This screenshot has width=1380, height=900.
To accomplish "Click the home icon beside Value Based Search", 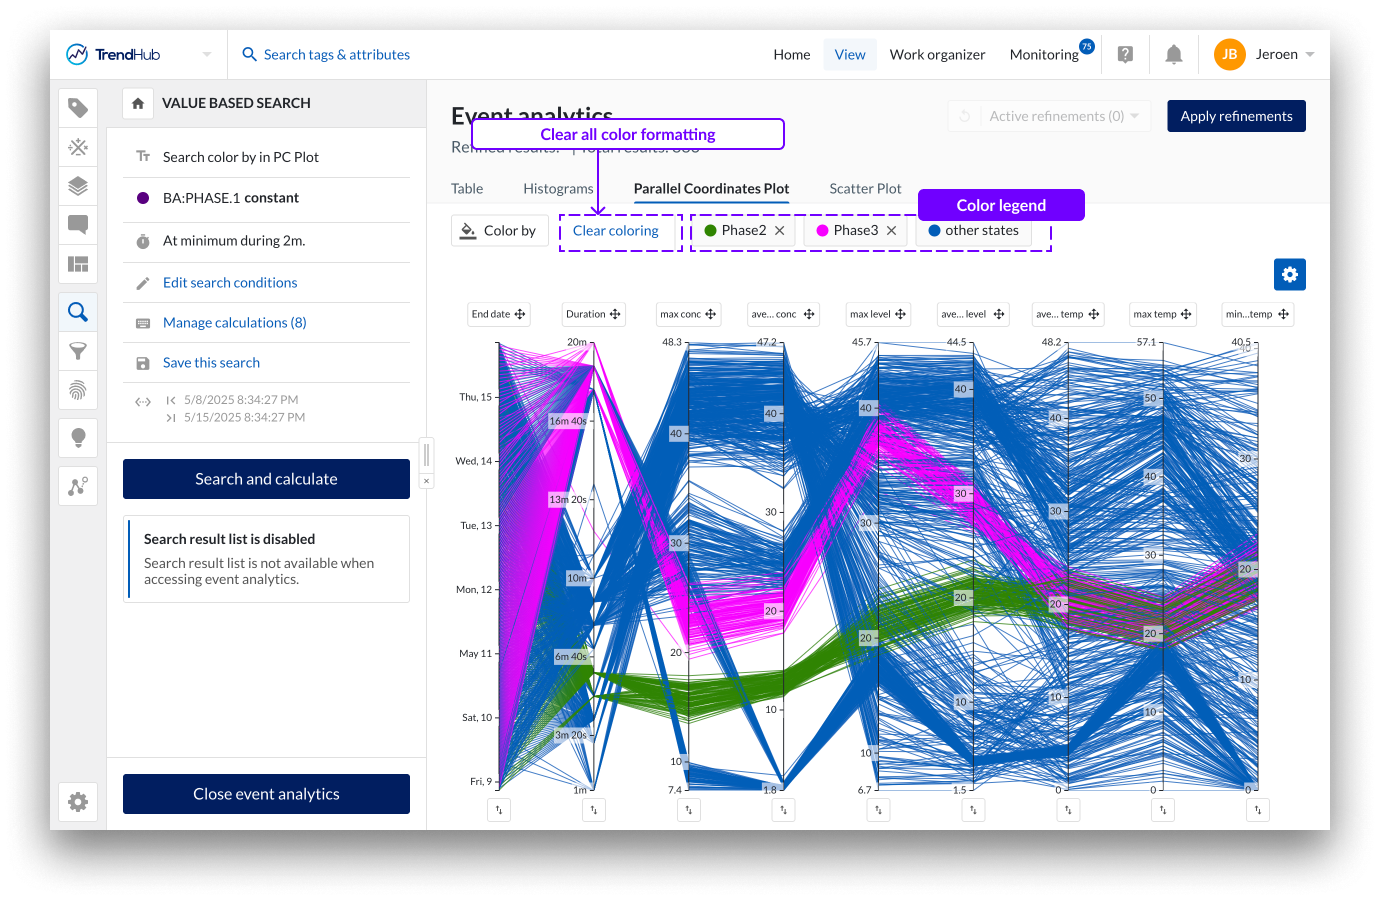I will tap(138, 103).
